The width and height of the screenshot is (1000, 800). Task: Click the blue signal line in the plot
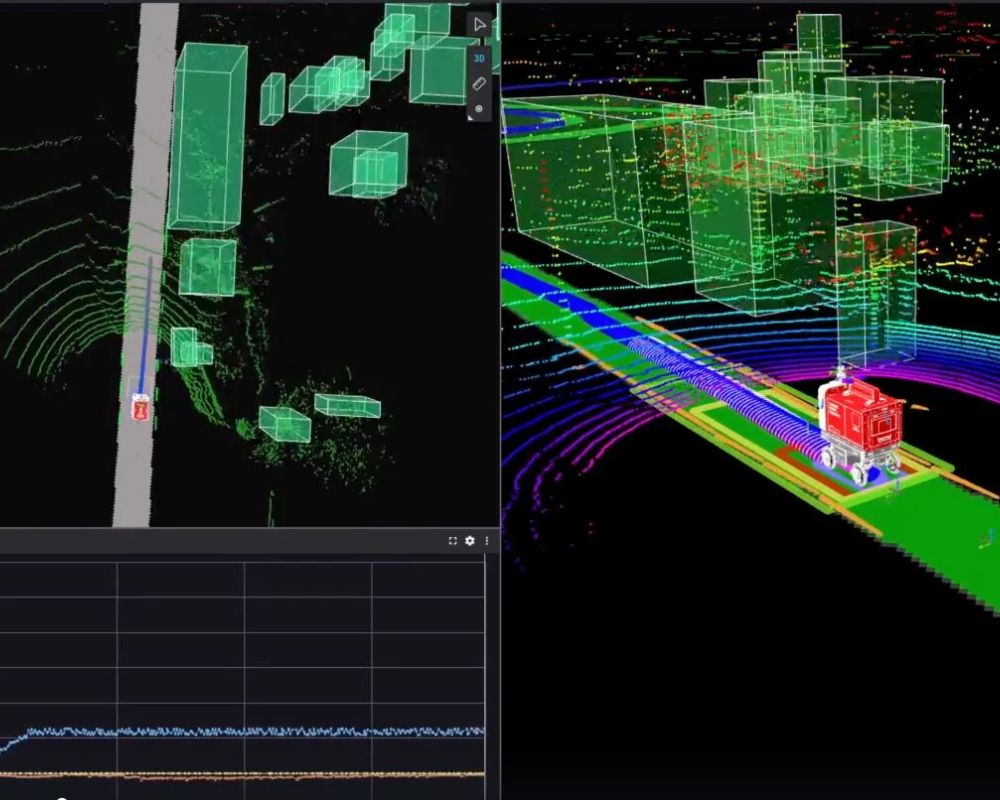point(250,732)
